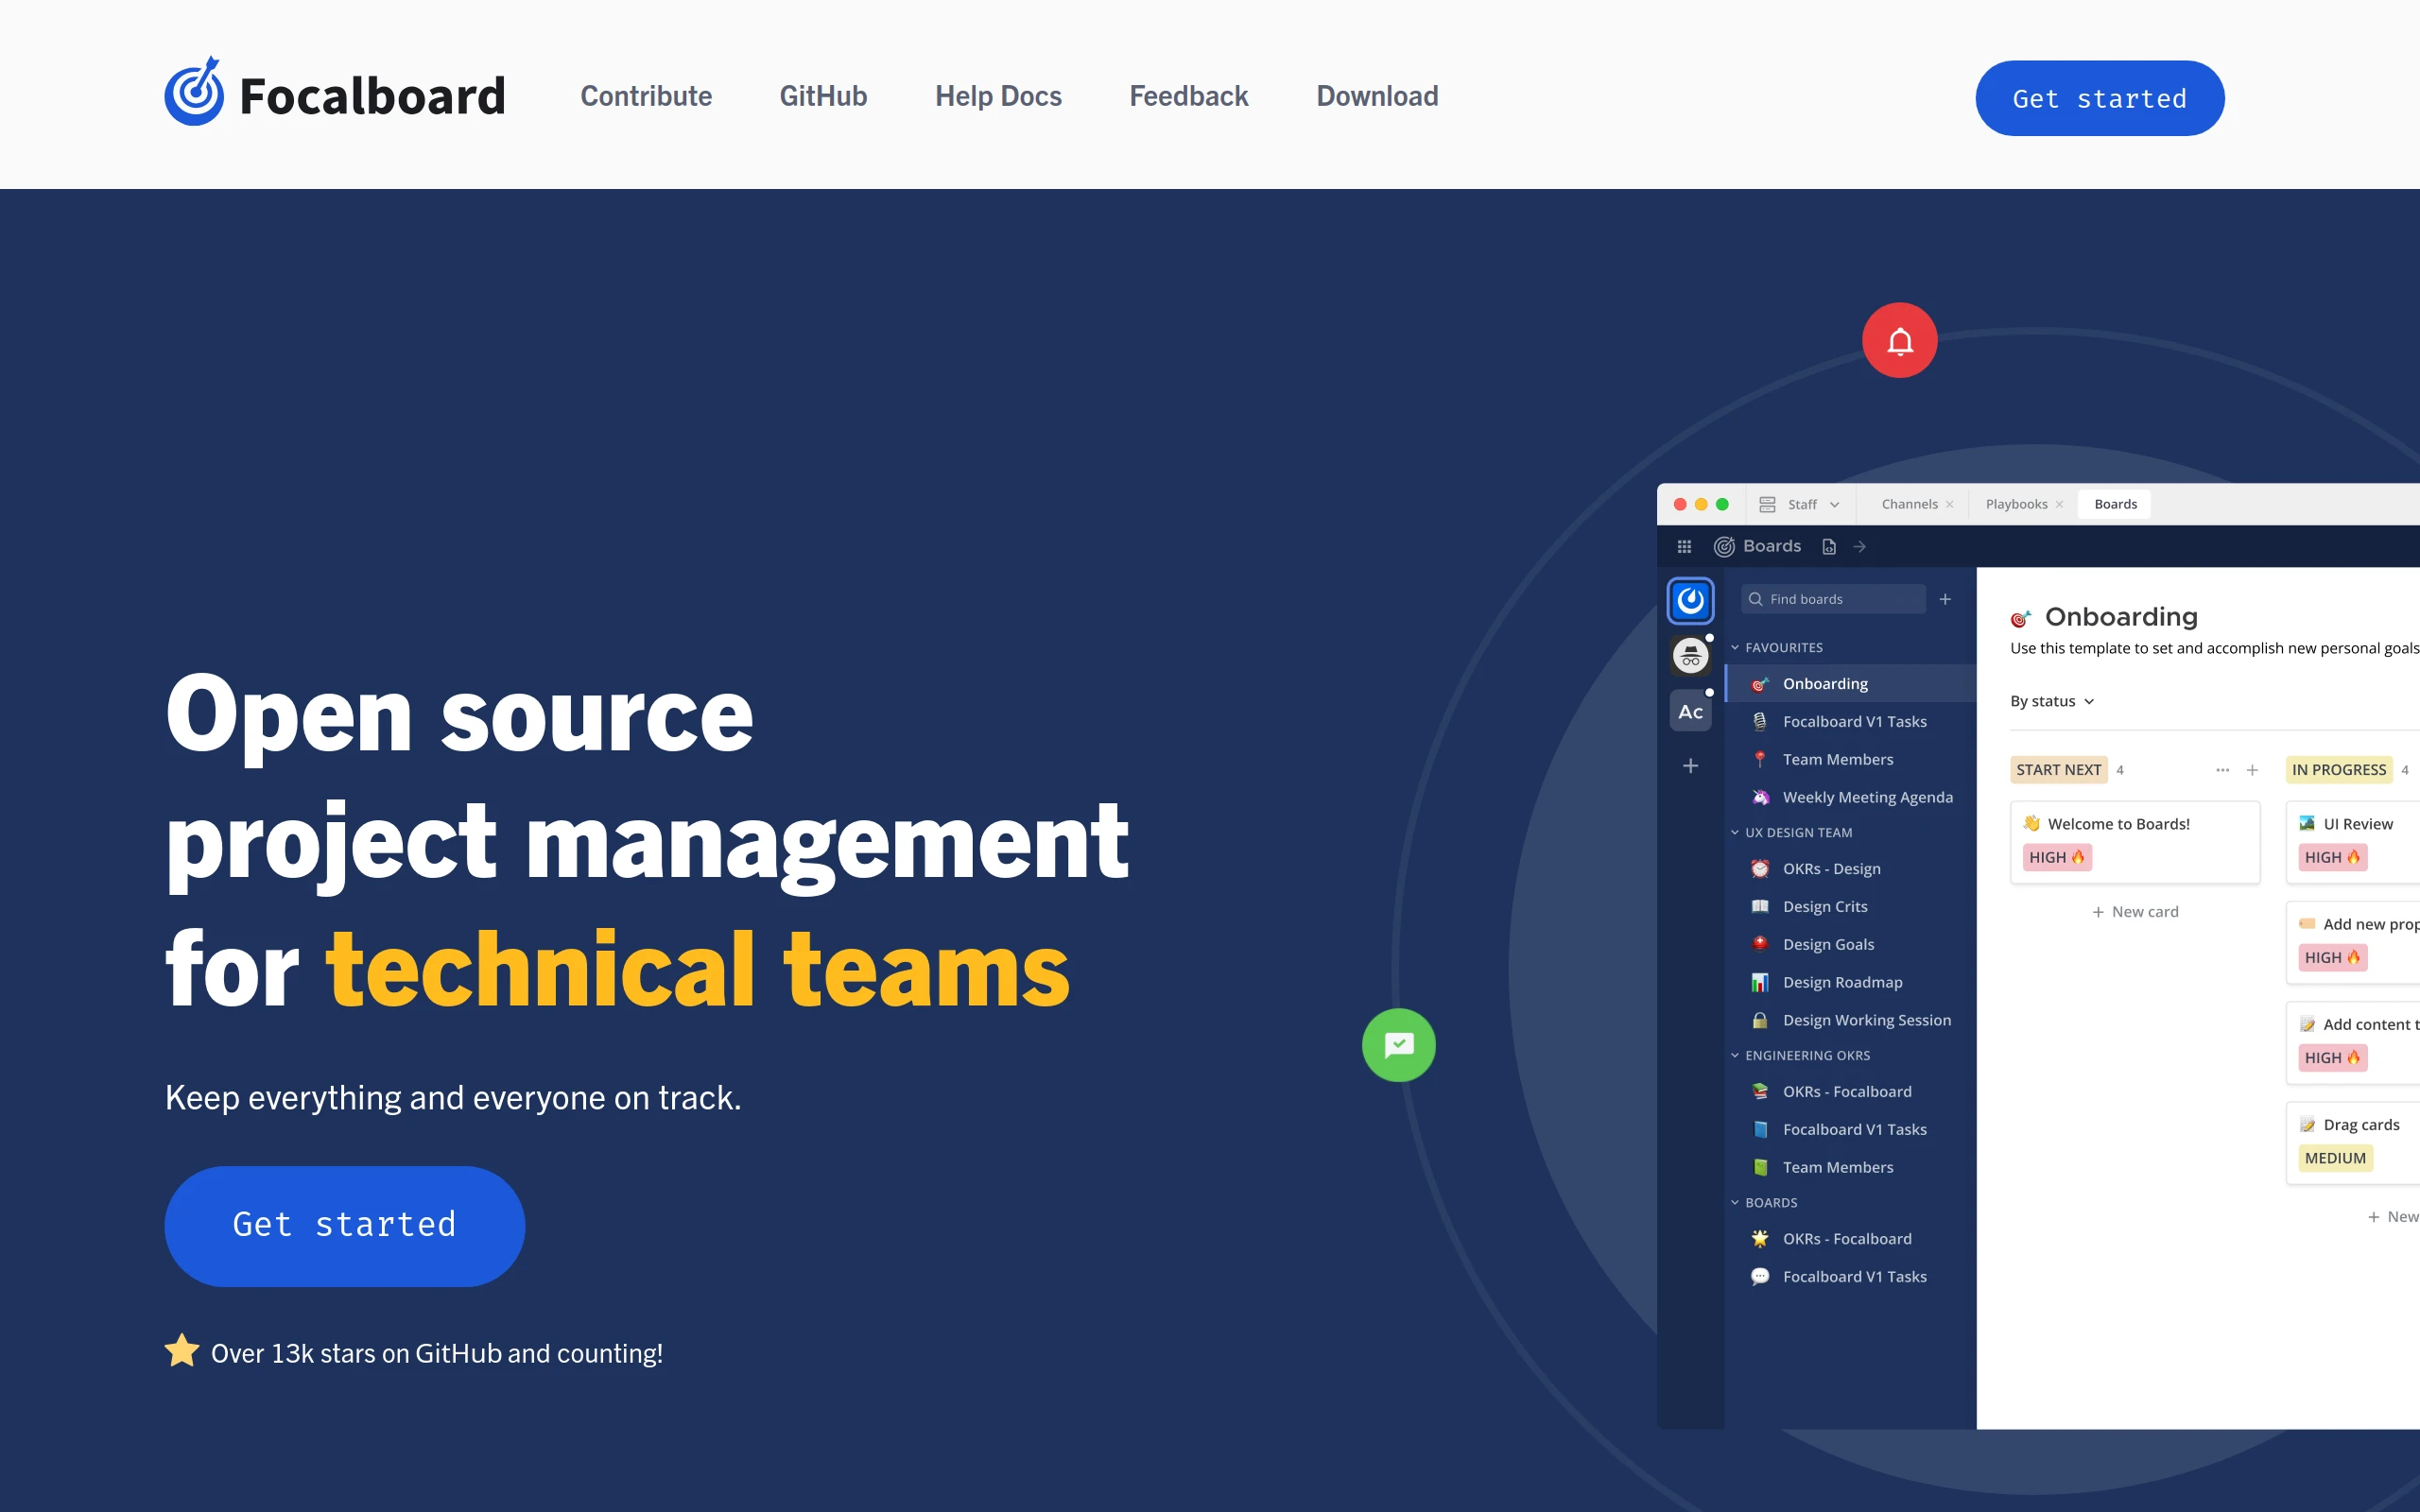This screenshot has height=1512, width=2420.
Task: Open the Staff server dropdown
Action: click(1802, 504)
